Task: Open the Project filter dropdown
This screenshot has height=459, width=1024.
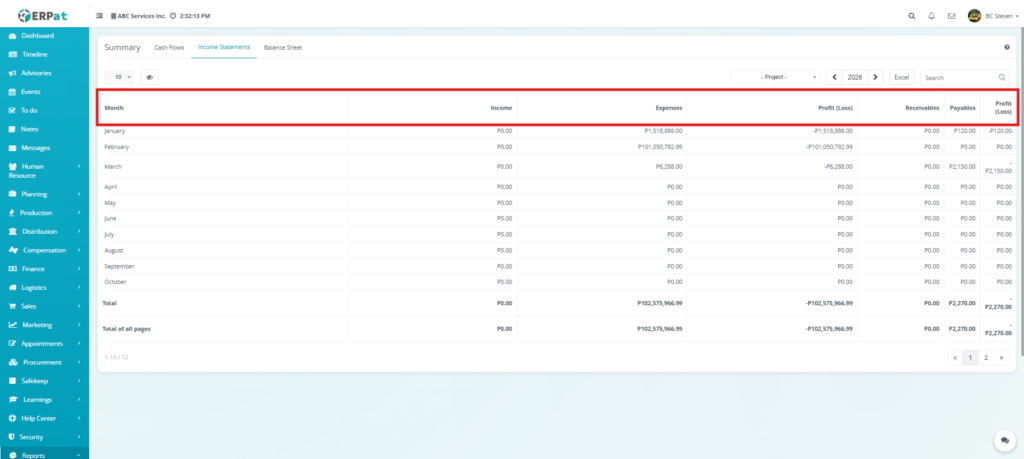Action: pos(775,77)
